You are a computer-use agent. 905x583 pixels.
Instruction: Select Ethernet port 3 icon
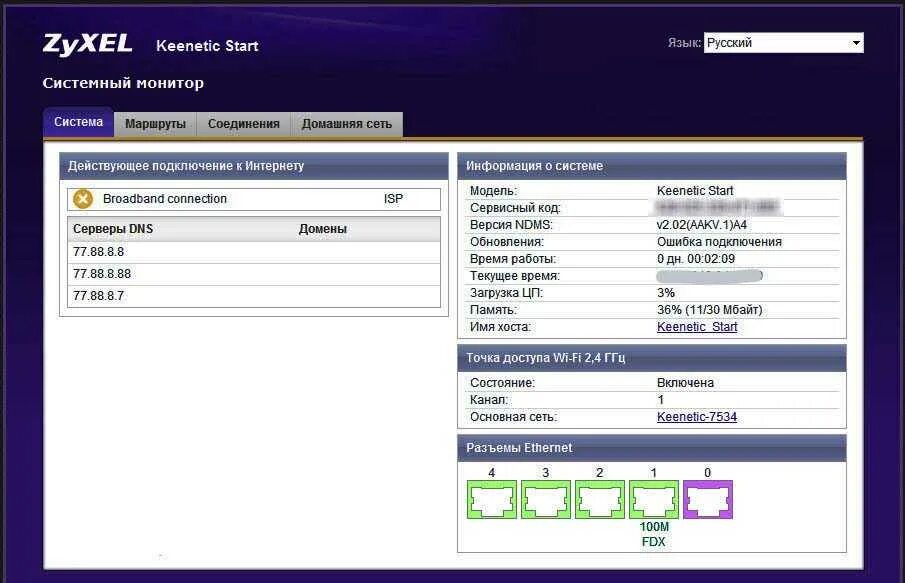tap(545, 499)
